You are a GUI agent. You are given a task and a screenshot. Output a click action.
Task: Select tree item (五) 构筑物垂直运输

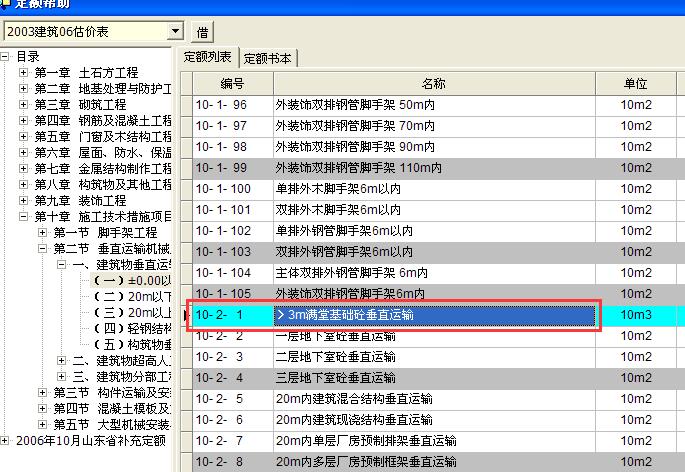(131, 344)
